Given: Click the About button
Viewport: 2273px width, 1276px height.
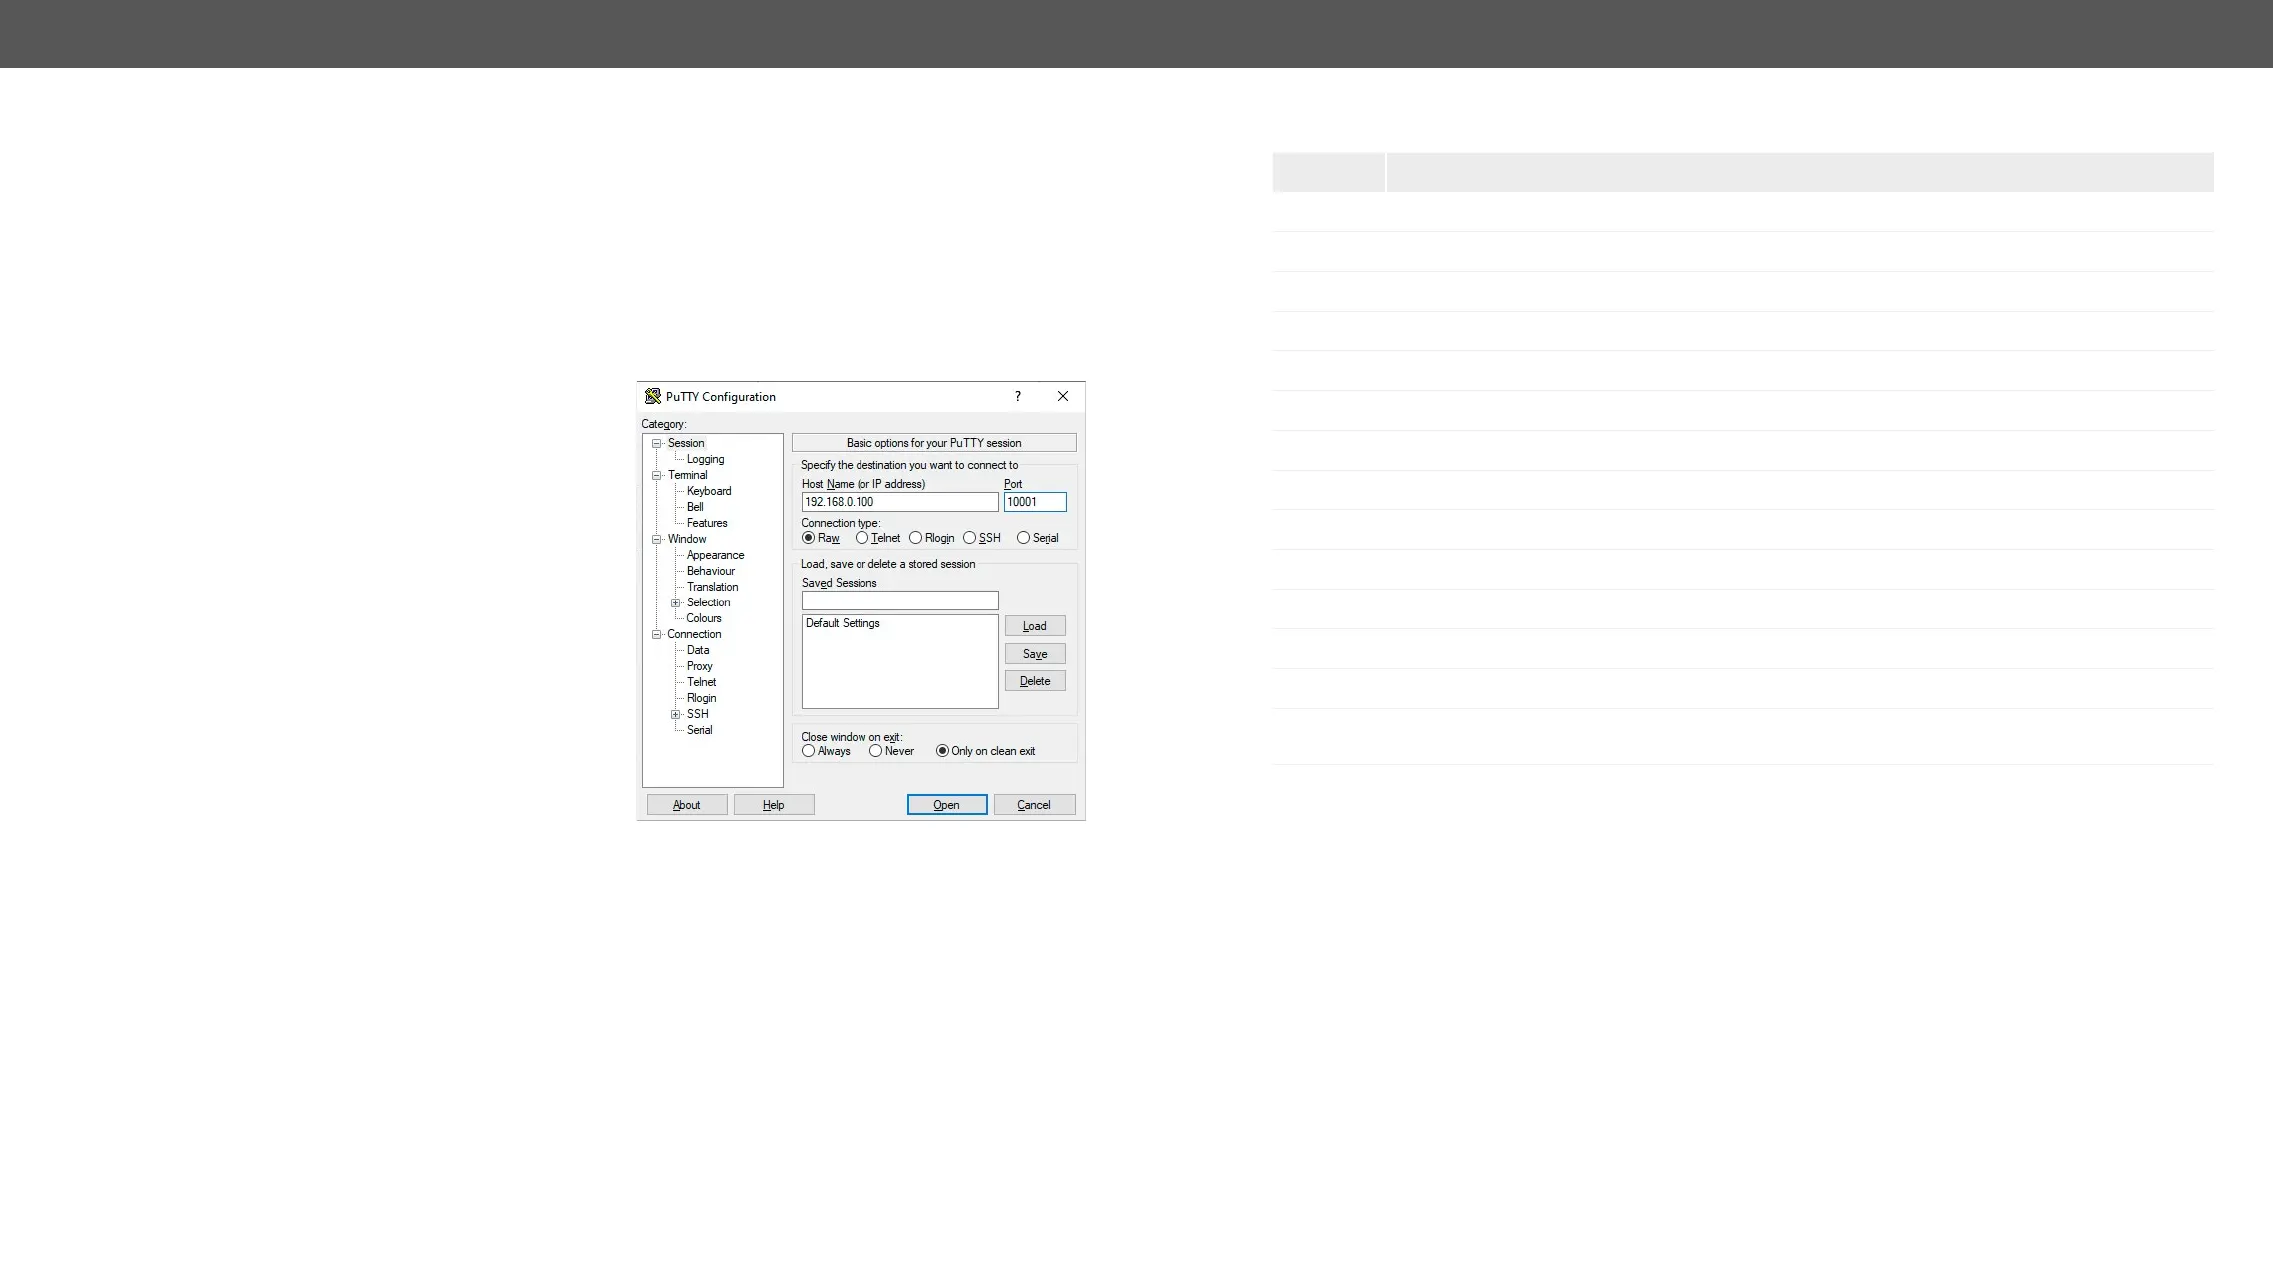Looking at the screenshot, I should click(687, 805).
